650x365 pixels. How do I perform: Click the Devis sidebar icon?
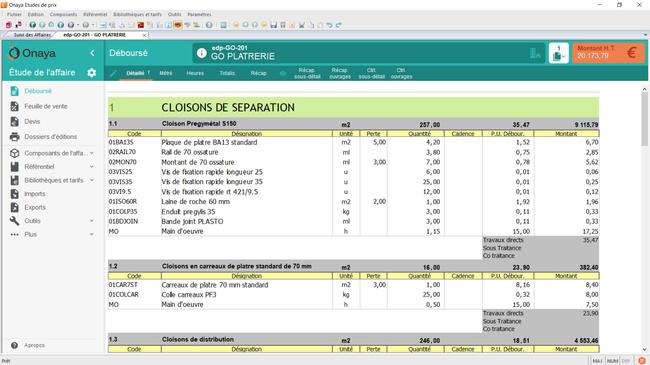click(x=15, y=122)
